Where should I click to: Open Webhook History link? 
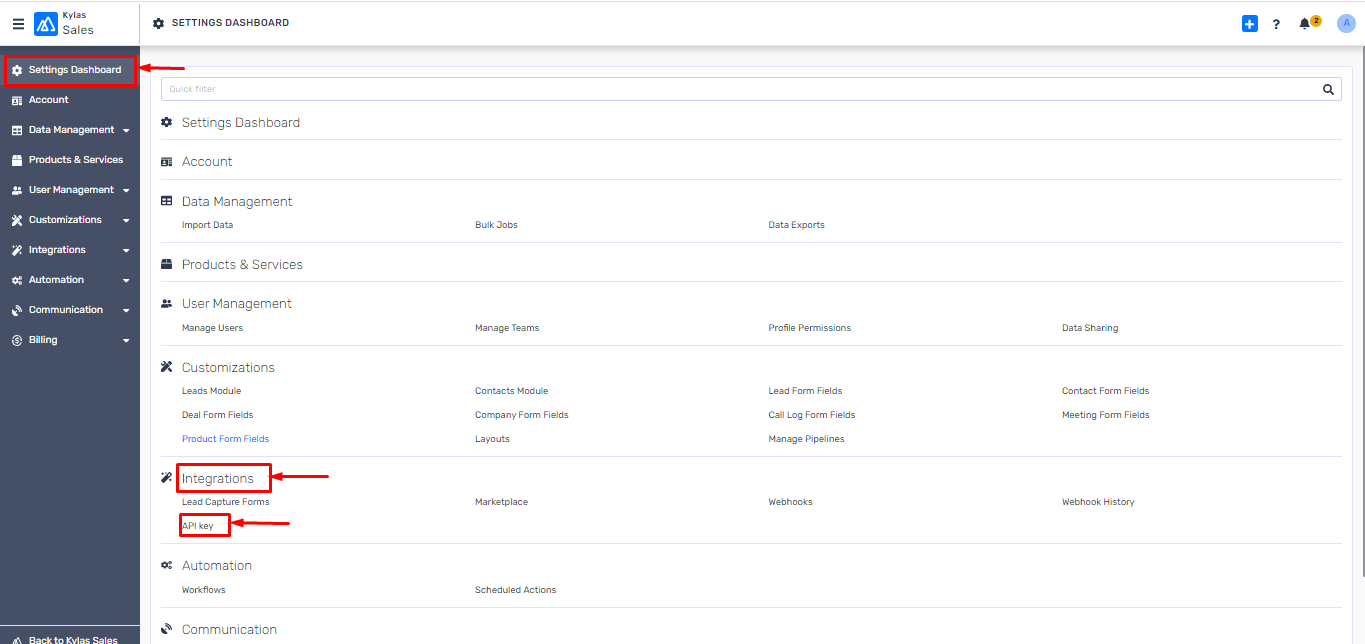(x=1098, y=502)
